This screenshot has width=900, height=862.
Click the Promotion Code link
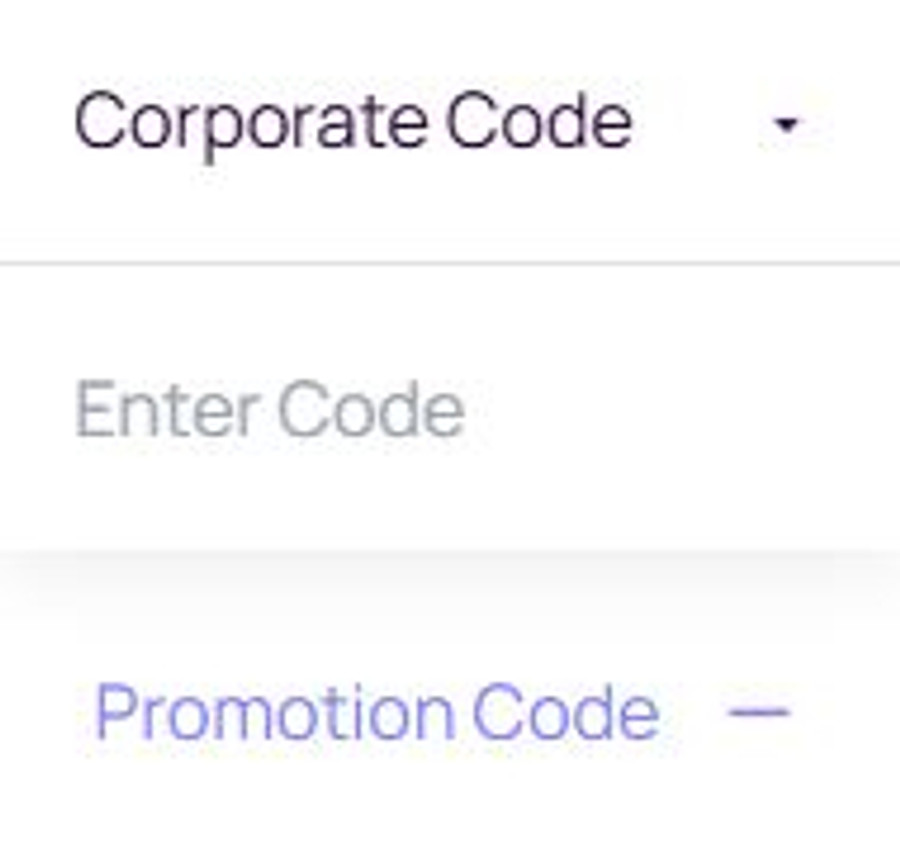[x=376, y=713]
